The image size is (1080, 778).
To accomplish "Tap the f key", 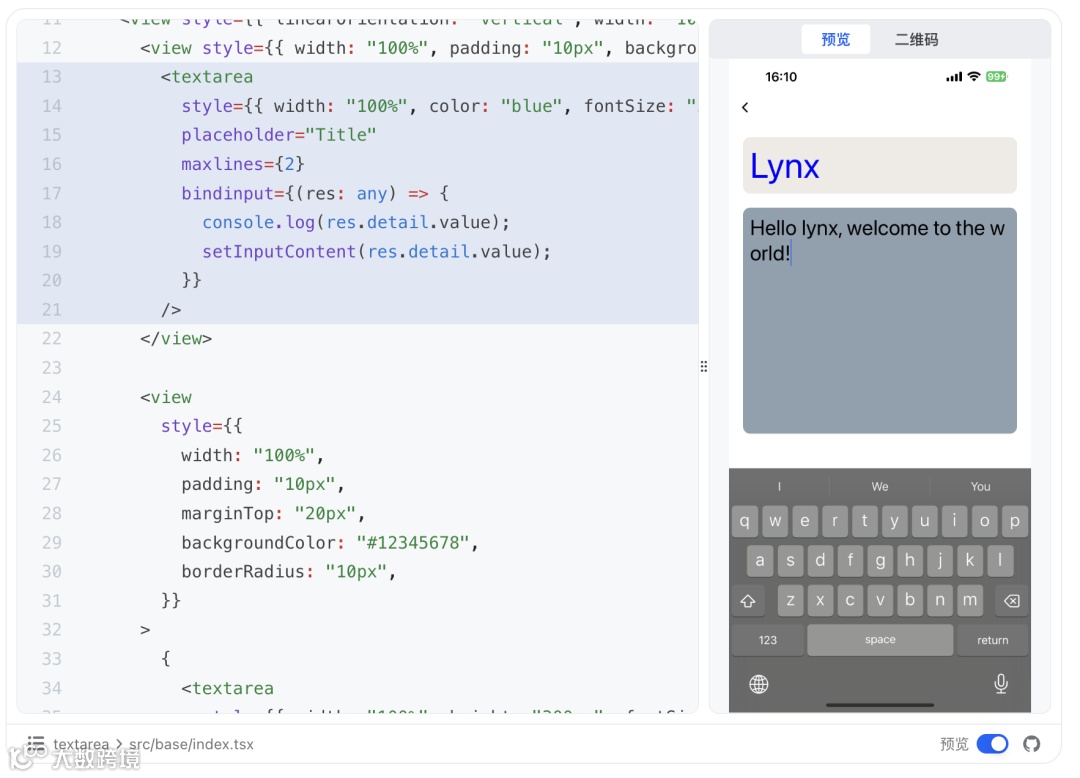I will [850, 560].
